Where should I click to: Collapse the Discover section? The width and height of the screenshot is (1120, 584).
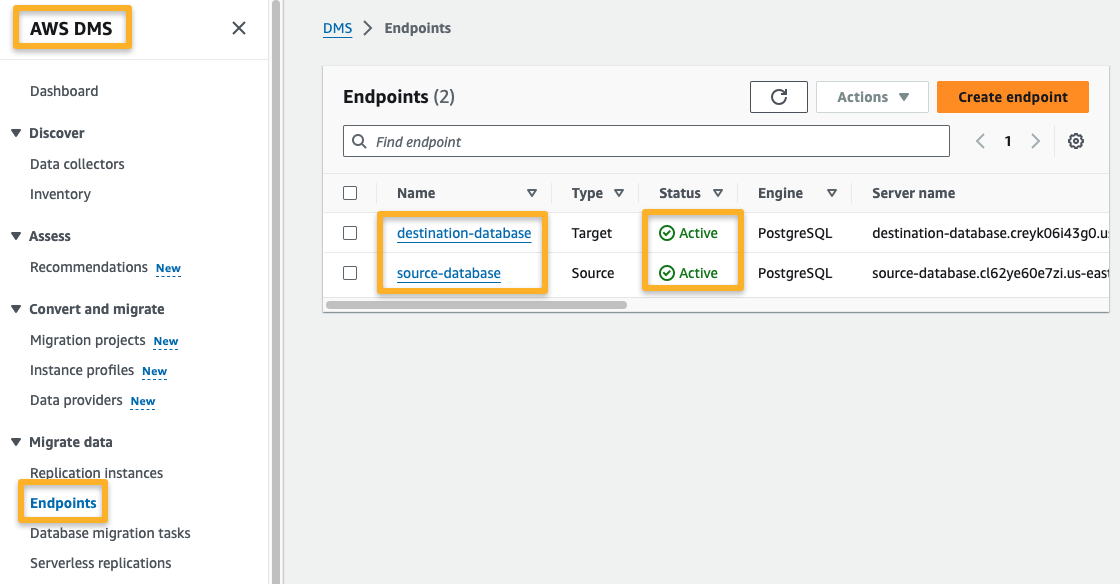12,132
